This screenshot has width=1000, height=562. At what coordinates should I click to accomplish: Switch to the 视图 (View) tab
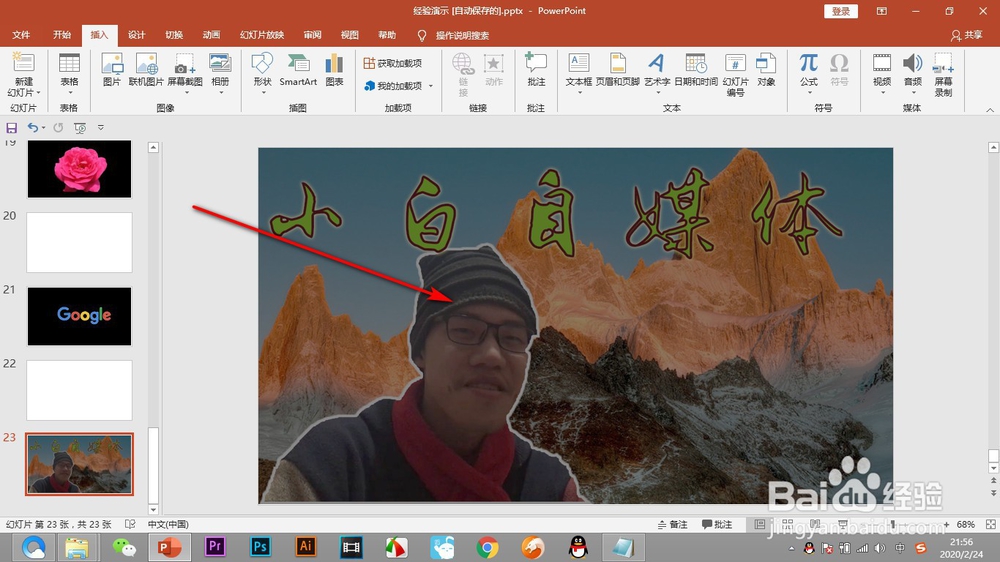pos(349,35)
